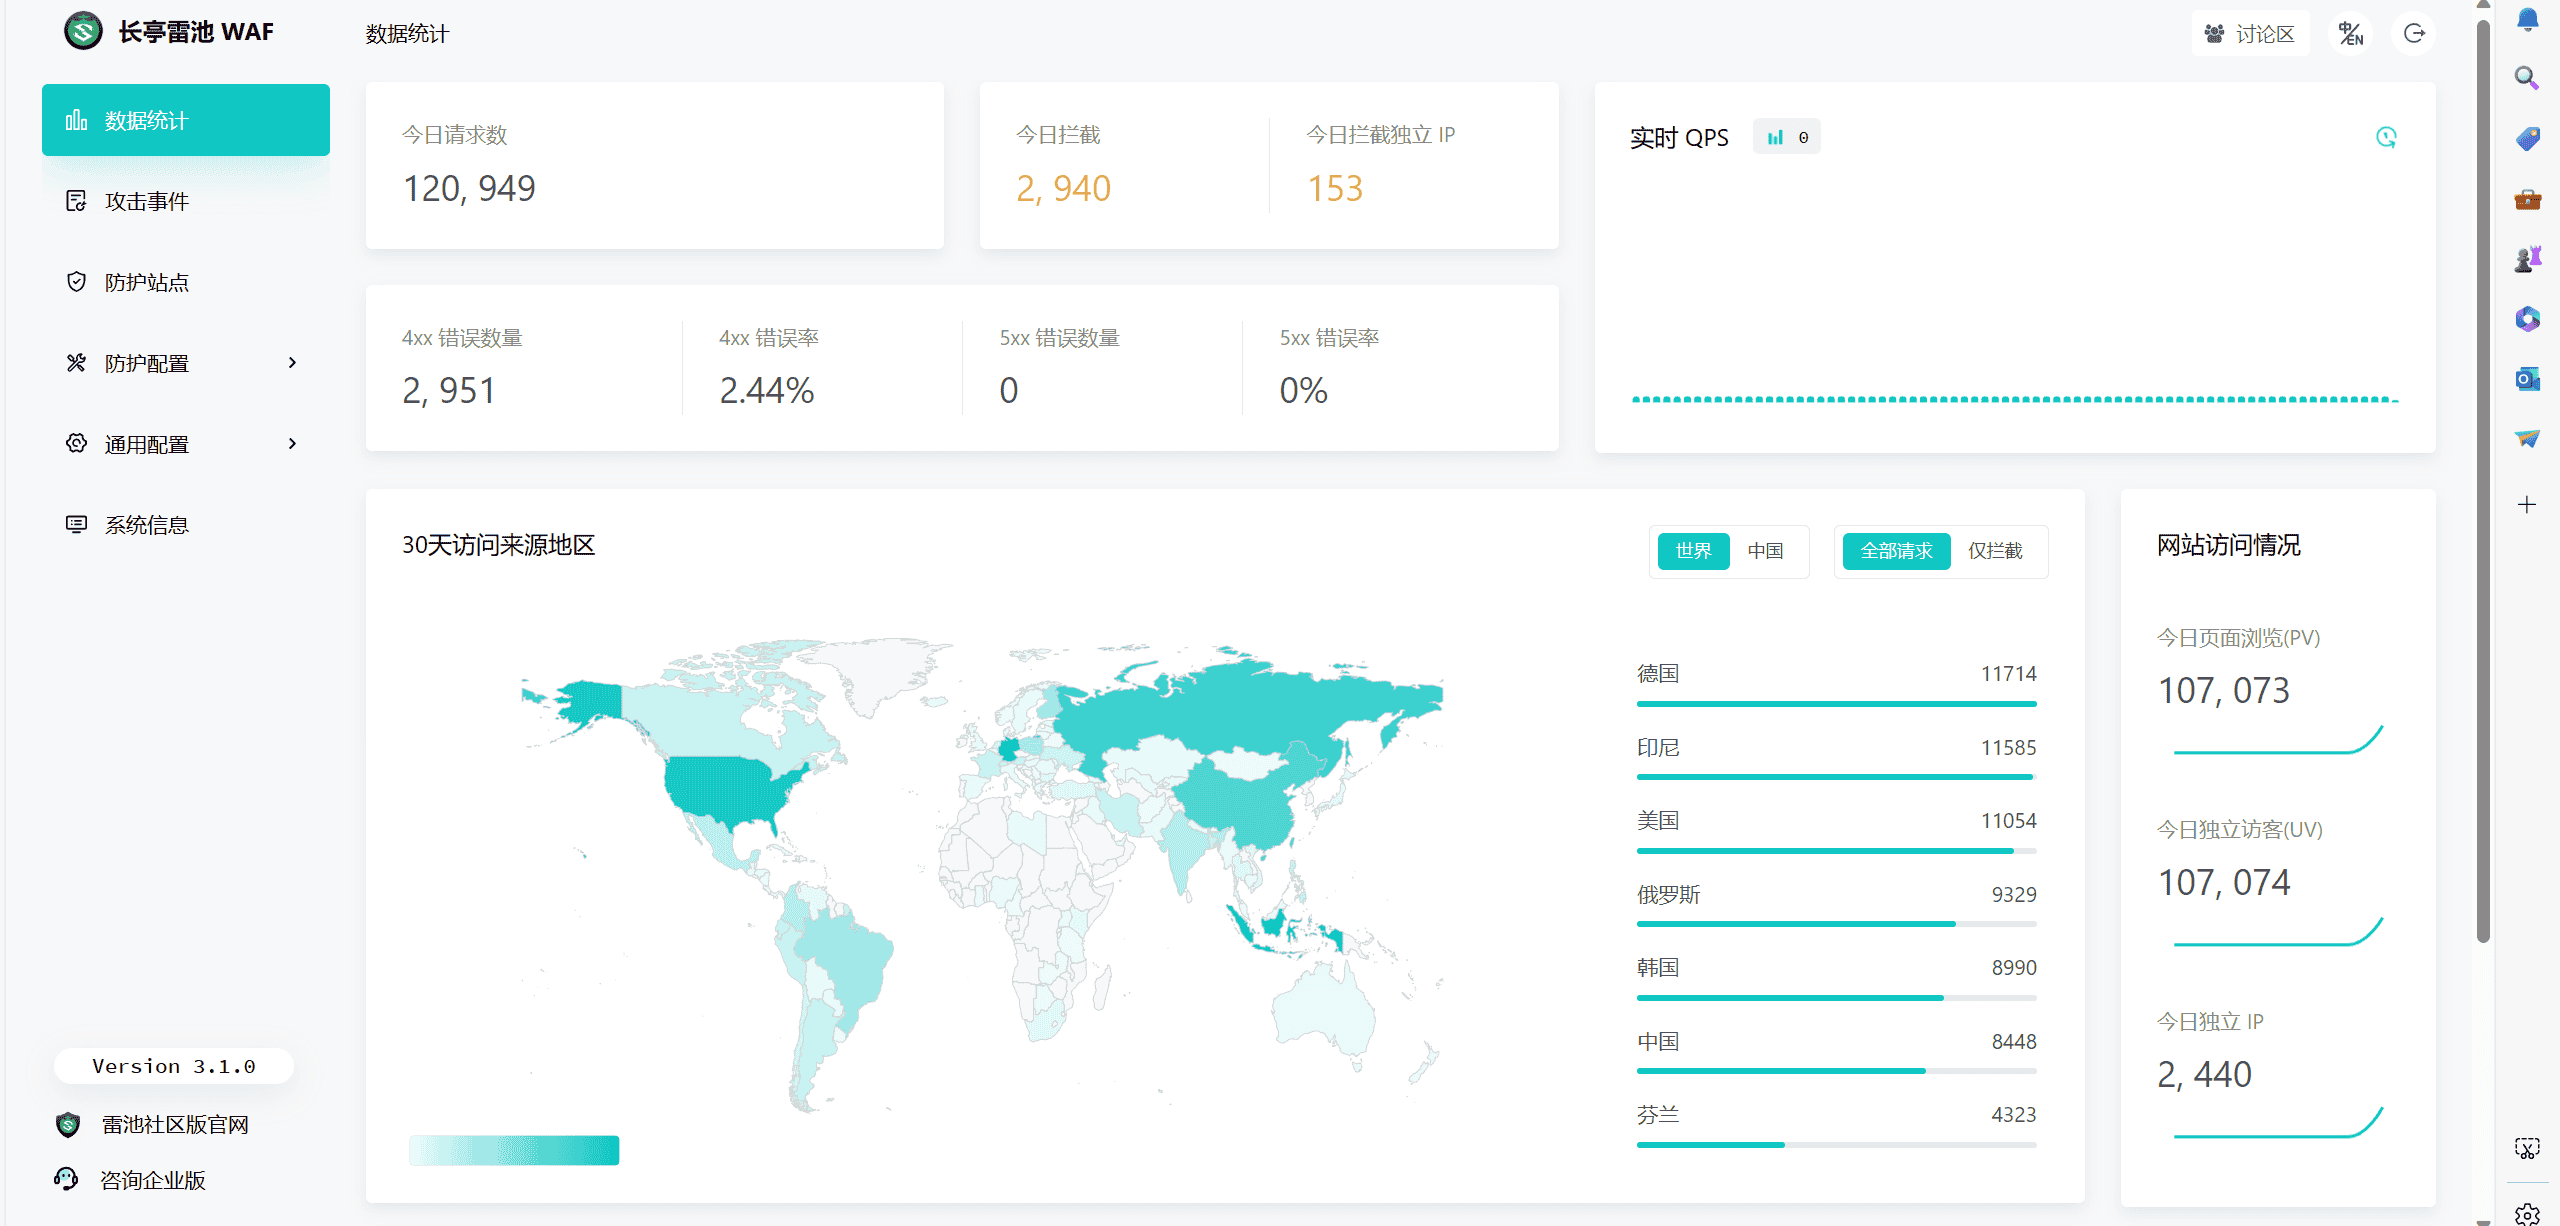Go to 防护站点 page

(147, 283)
